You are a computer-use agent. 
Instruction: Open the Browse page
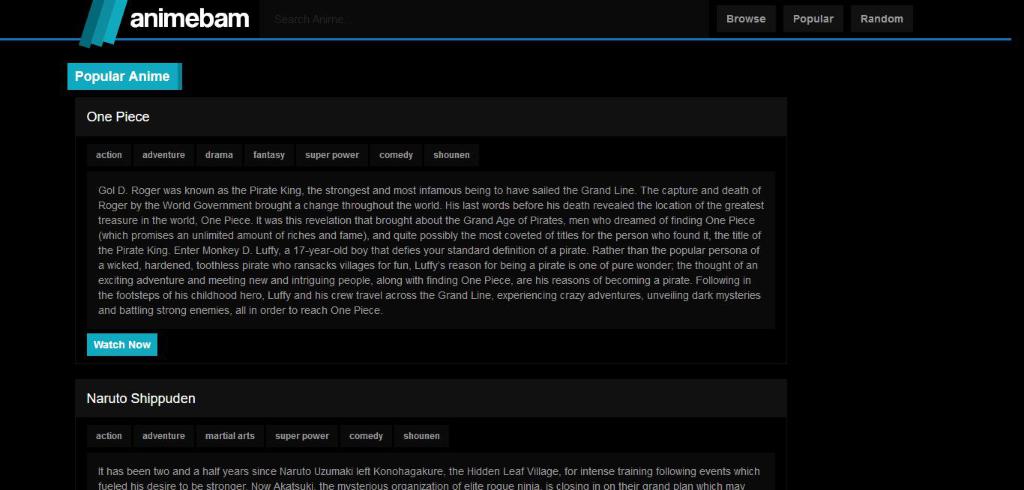point(746,19)
